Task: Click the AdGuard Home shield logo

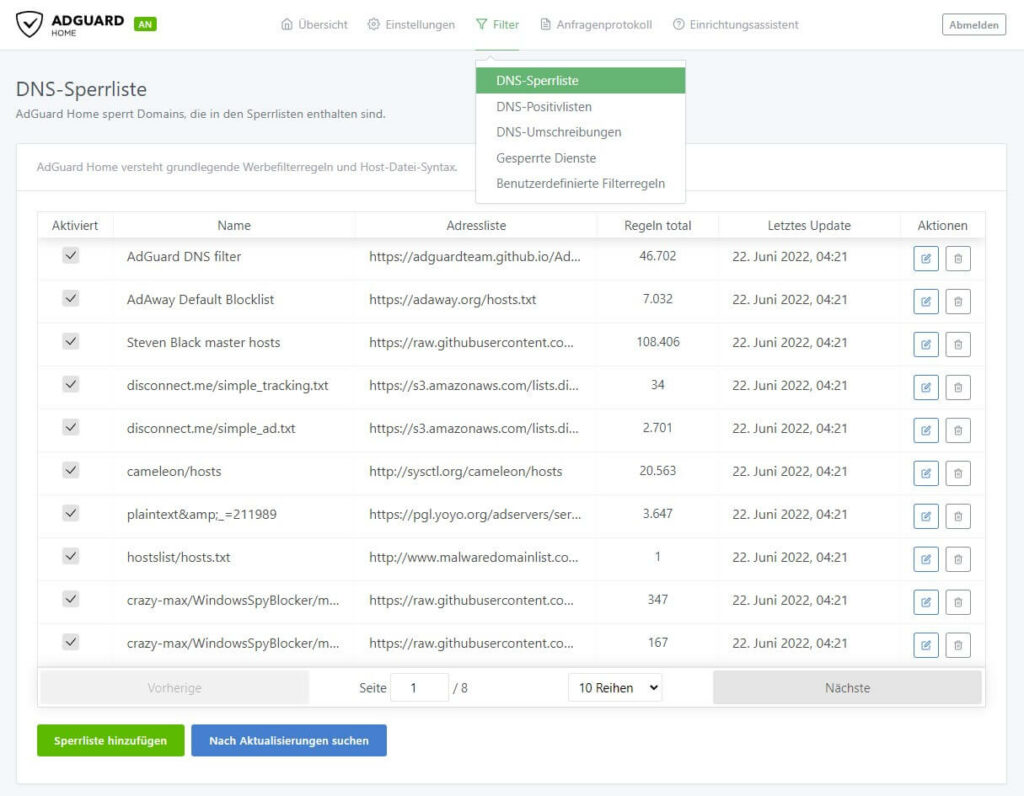Action: (x=29, y=24)
